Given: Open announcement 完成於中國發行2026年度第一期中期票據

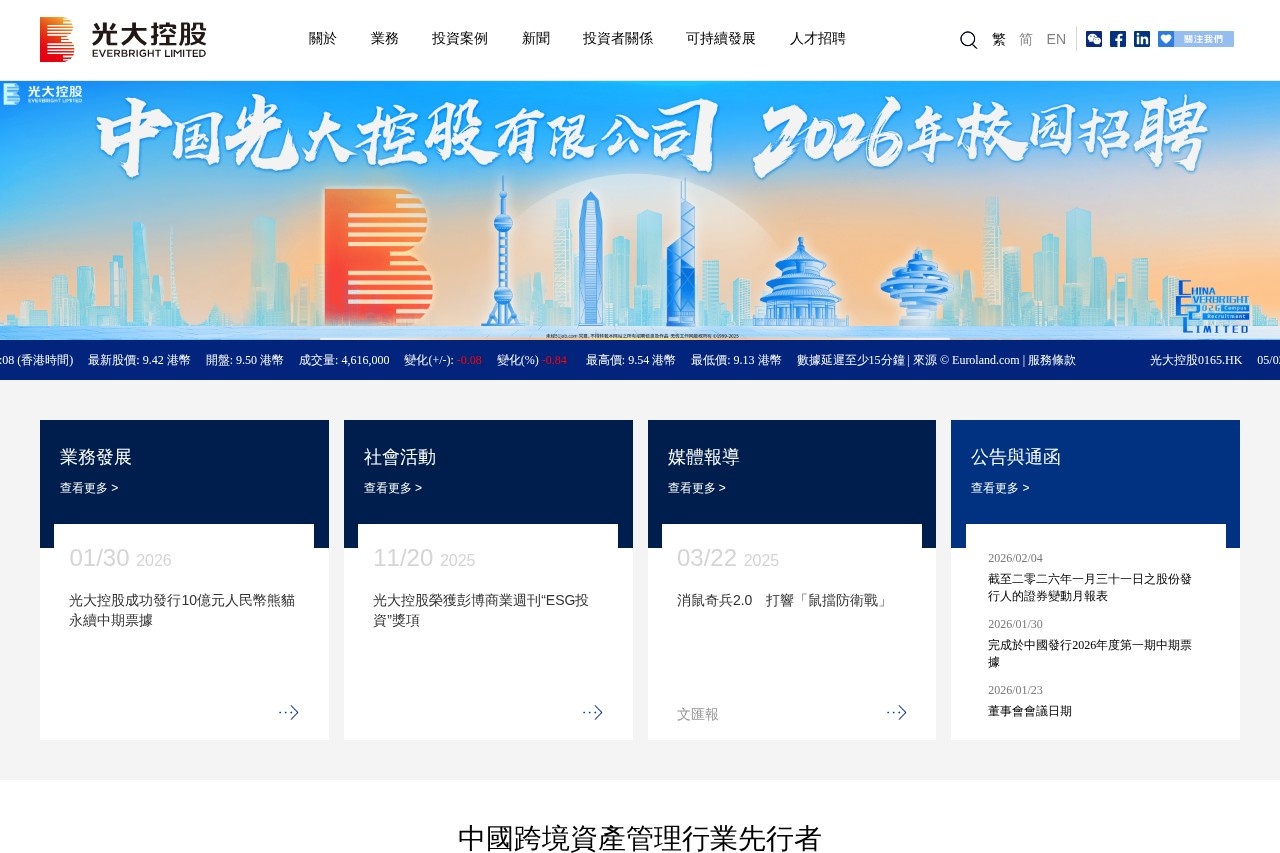Looking at the screenshot, I should pos(1090,653).
